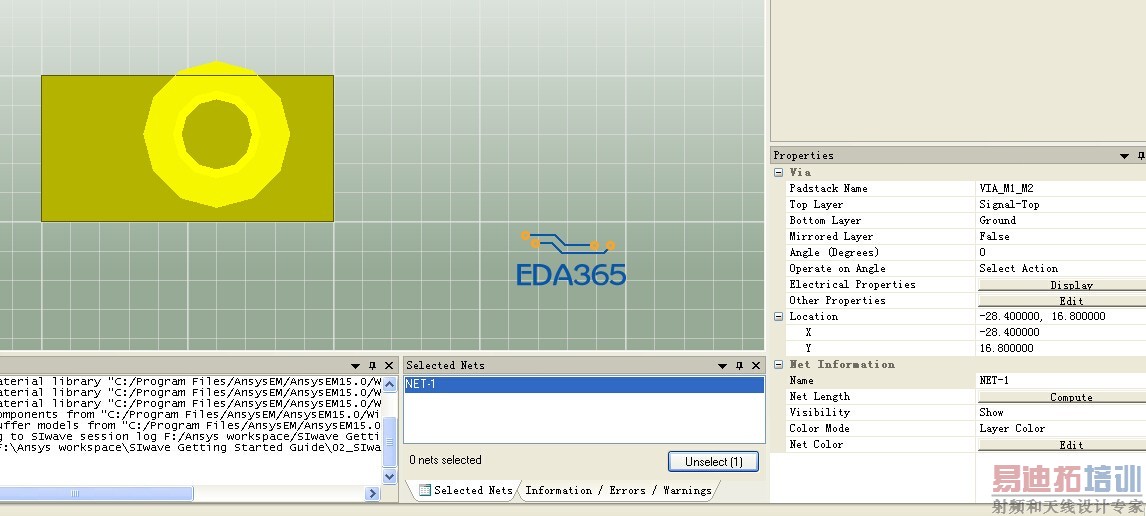Collapse the Net Information group
Image resolution: width=1146 pixels, height=516 pixels.
click(778, 364)
